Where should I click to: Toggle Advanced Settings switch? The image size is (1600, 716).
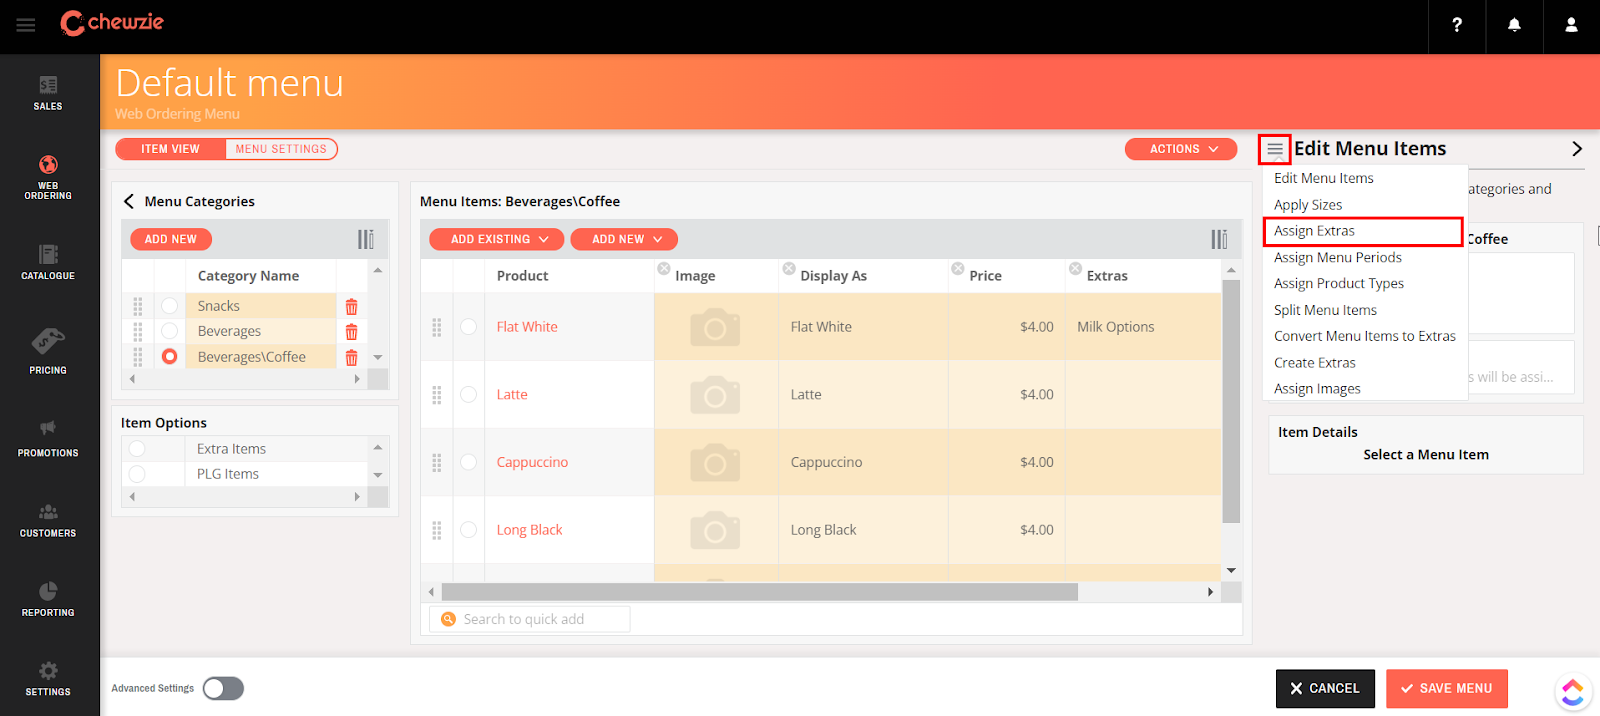223,688
